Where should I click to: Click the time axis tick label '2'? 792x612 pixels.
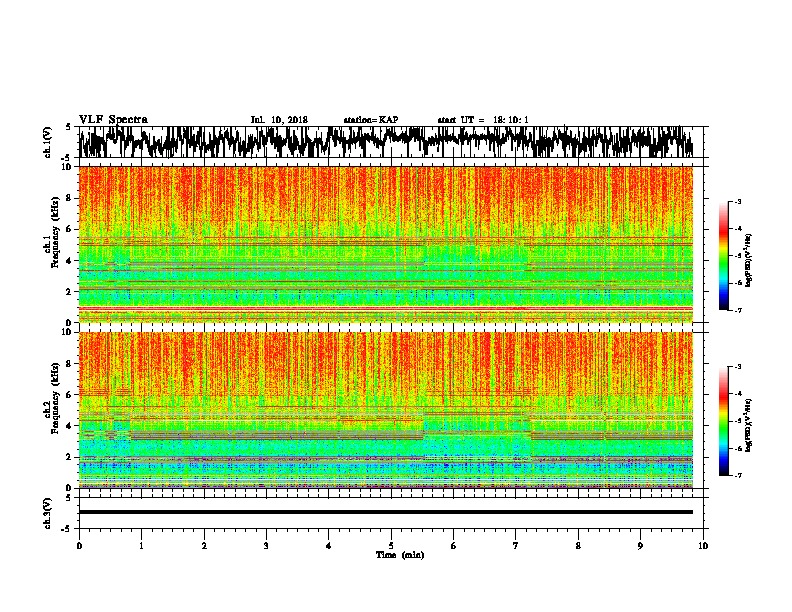pos(204,546)
